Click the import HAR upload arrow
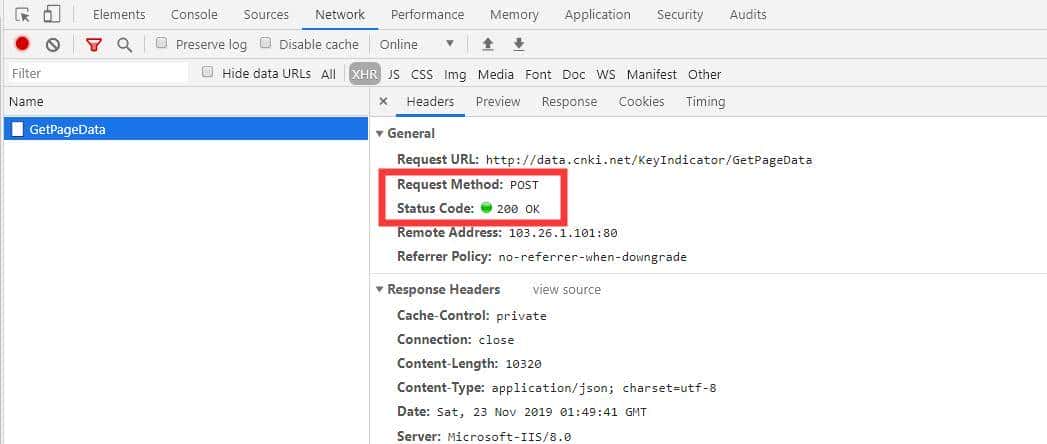The image size is (1047, 444). click(x=488, y=44)
